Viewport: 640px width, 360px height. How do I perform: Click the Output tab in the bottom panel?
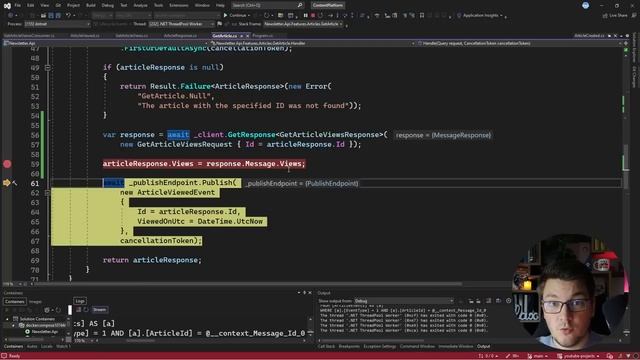[x=483, y=347]
